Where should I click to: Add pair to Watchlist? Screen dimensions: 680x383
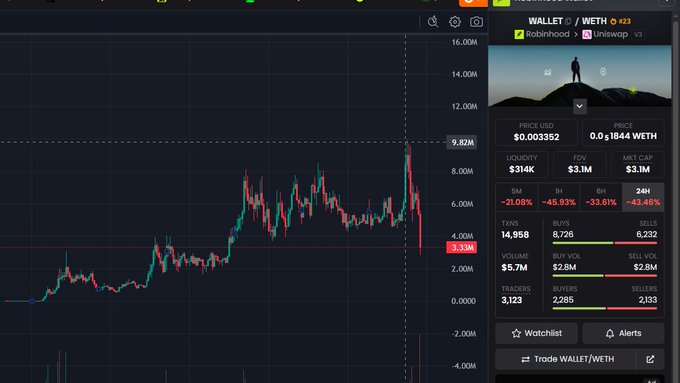tap(536, 333)
